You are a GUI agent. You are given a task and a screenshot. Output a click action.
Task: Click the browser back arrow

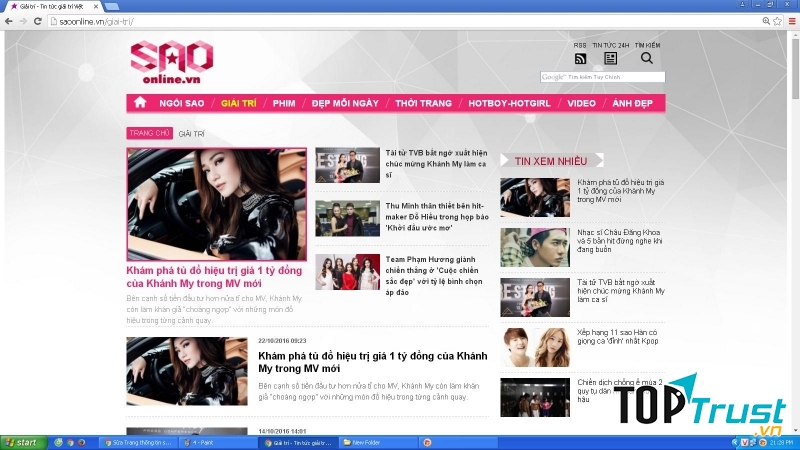(9, 21)
